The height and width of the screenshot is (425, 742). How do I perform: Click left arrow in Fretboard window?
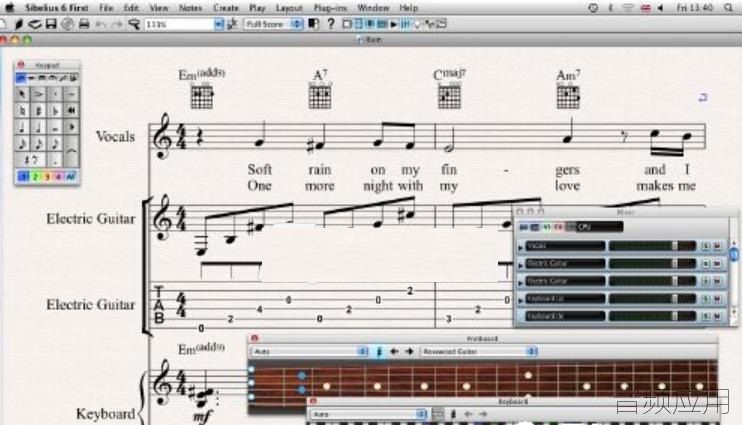coord(394,351)
